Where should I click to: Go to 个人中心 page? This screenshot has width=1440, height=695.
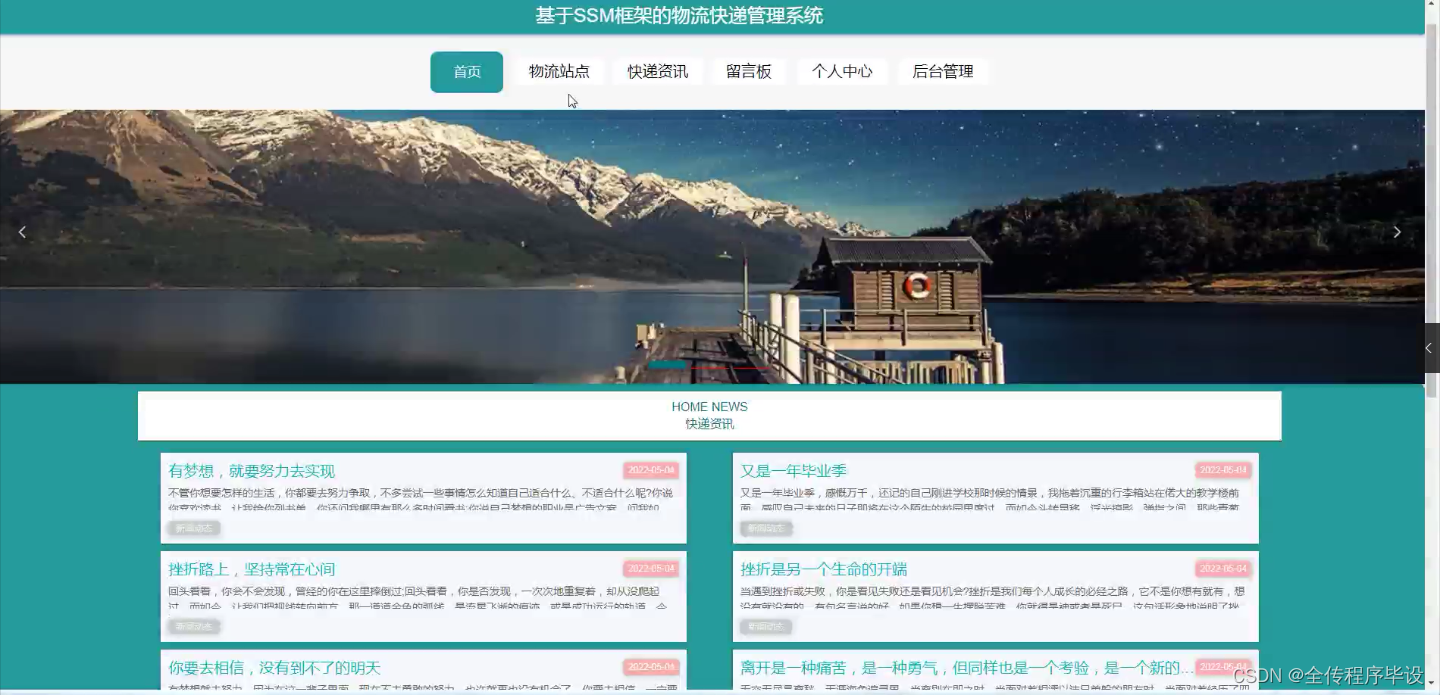(x=842, y=72)
